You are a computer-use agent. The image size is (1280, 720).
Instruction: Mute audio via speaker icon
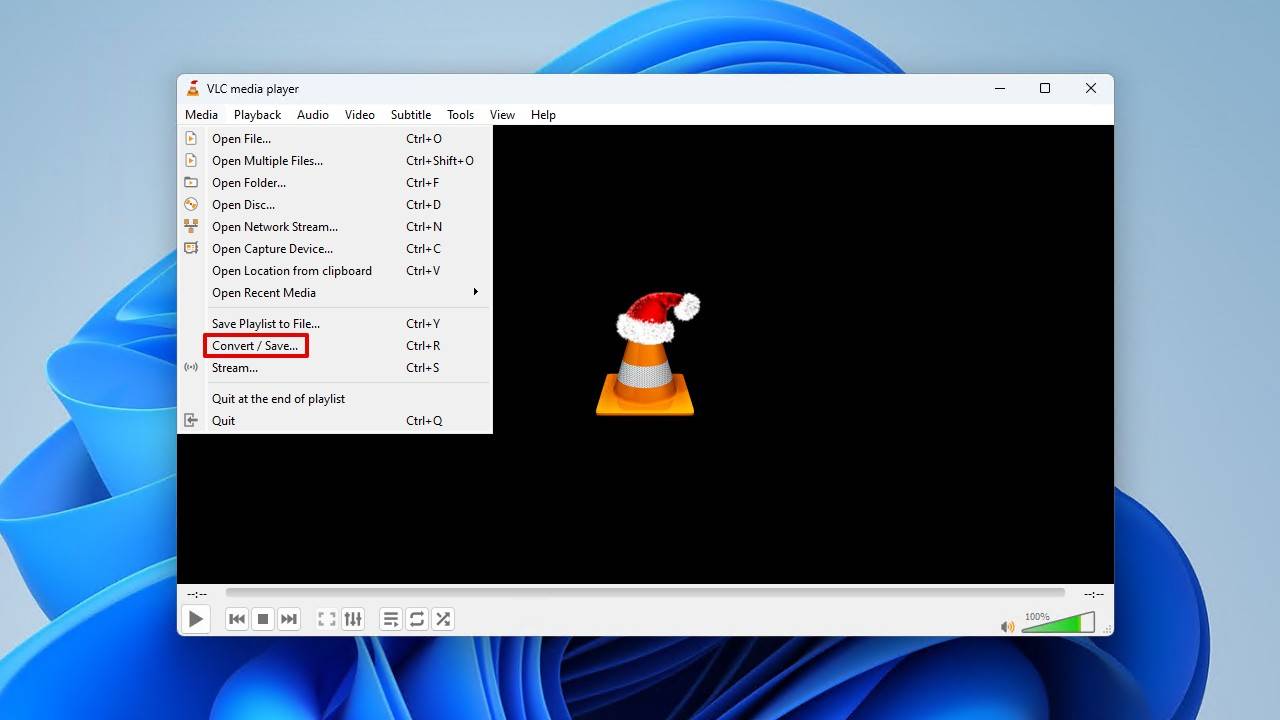pos(1008,627)
